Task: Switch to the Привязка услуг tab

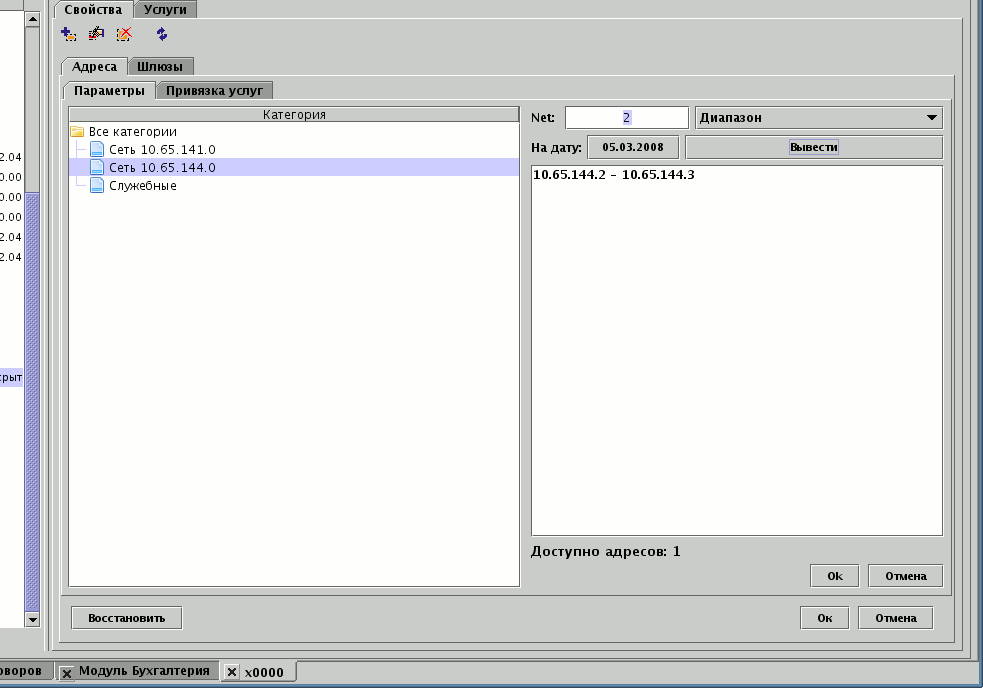Action: 214,90
